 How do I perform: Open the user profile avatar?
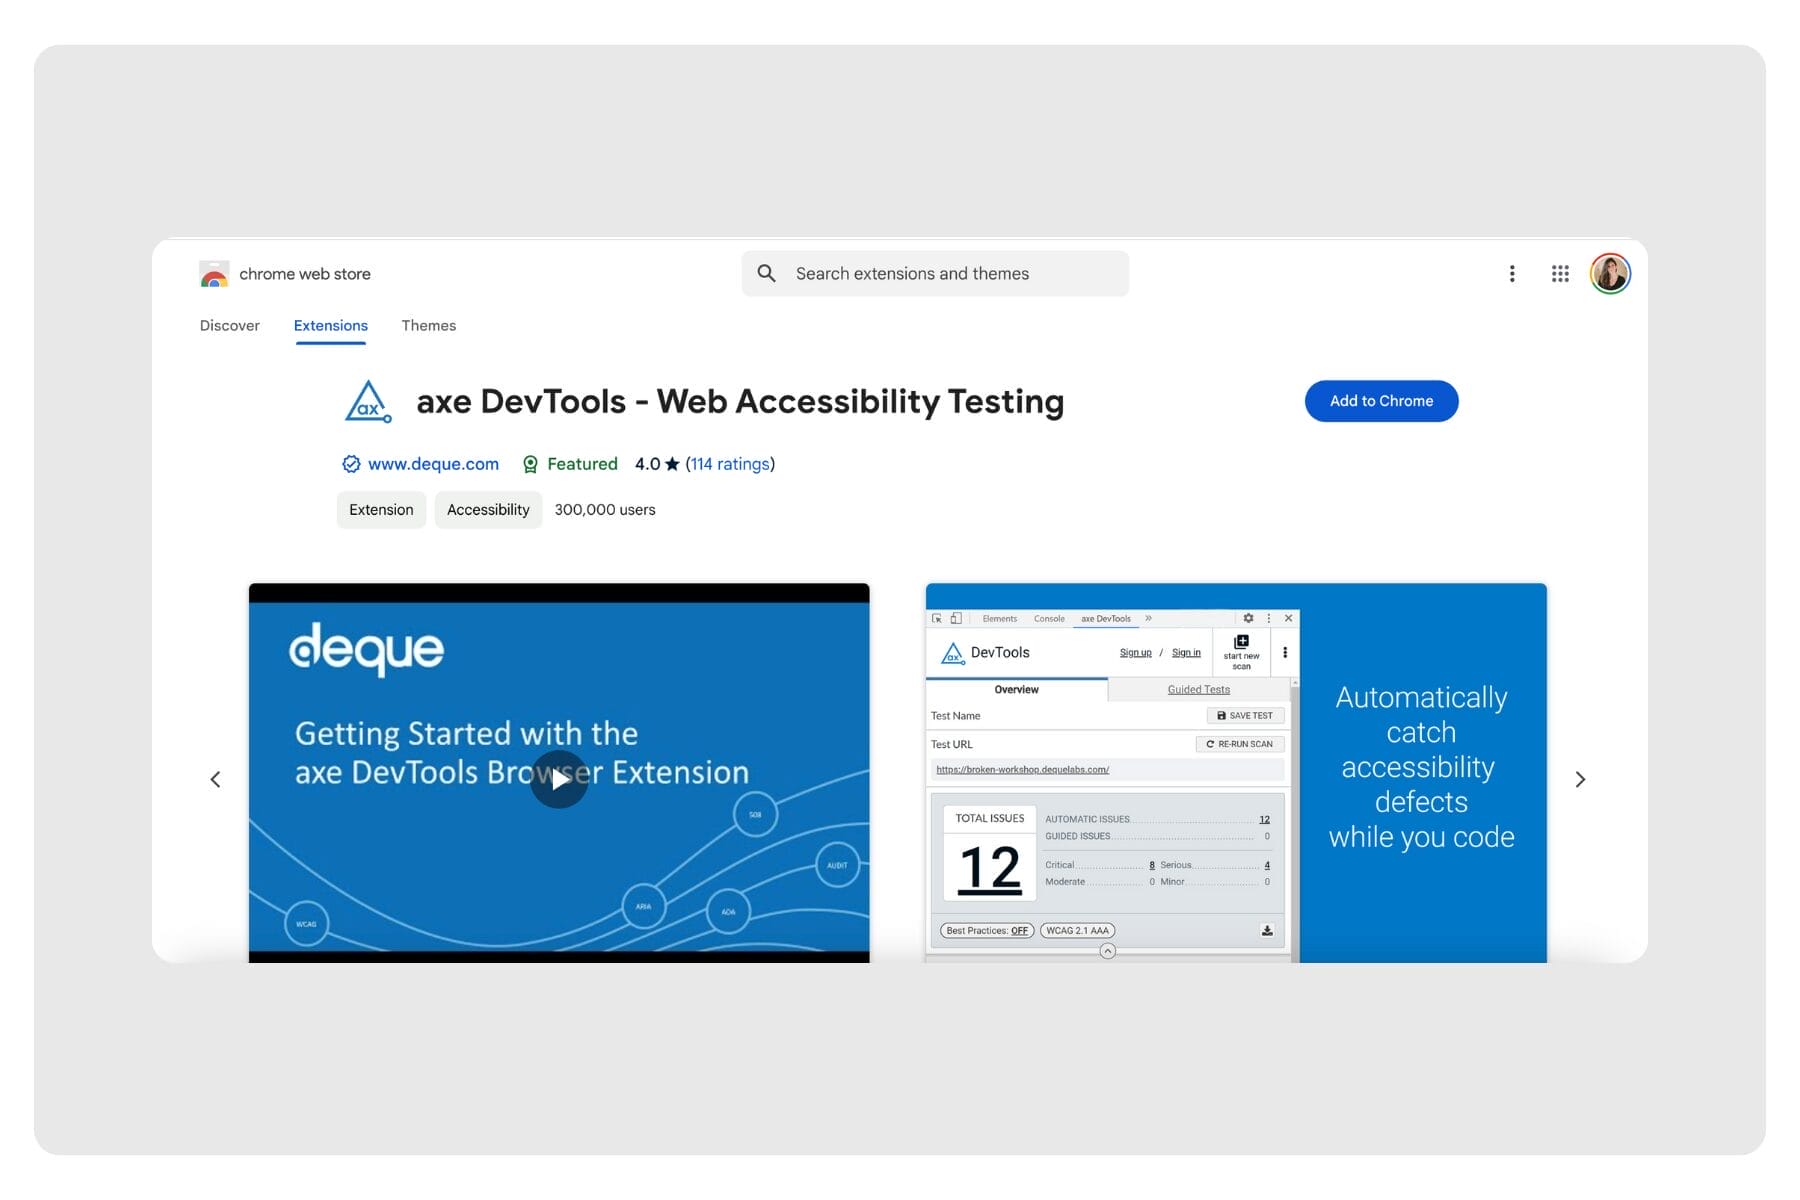pos(1609,274)
